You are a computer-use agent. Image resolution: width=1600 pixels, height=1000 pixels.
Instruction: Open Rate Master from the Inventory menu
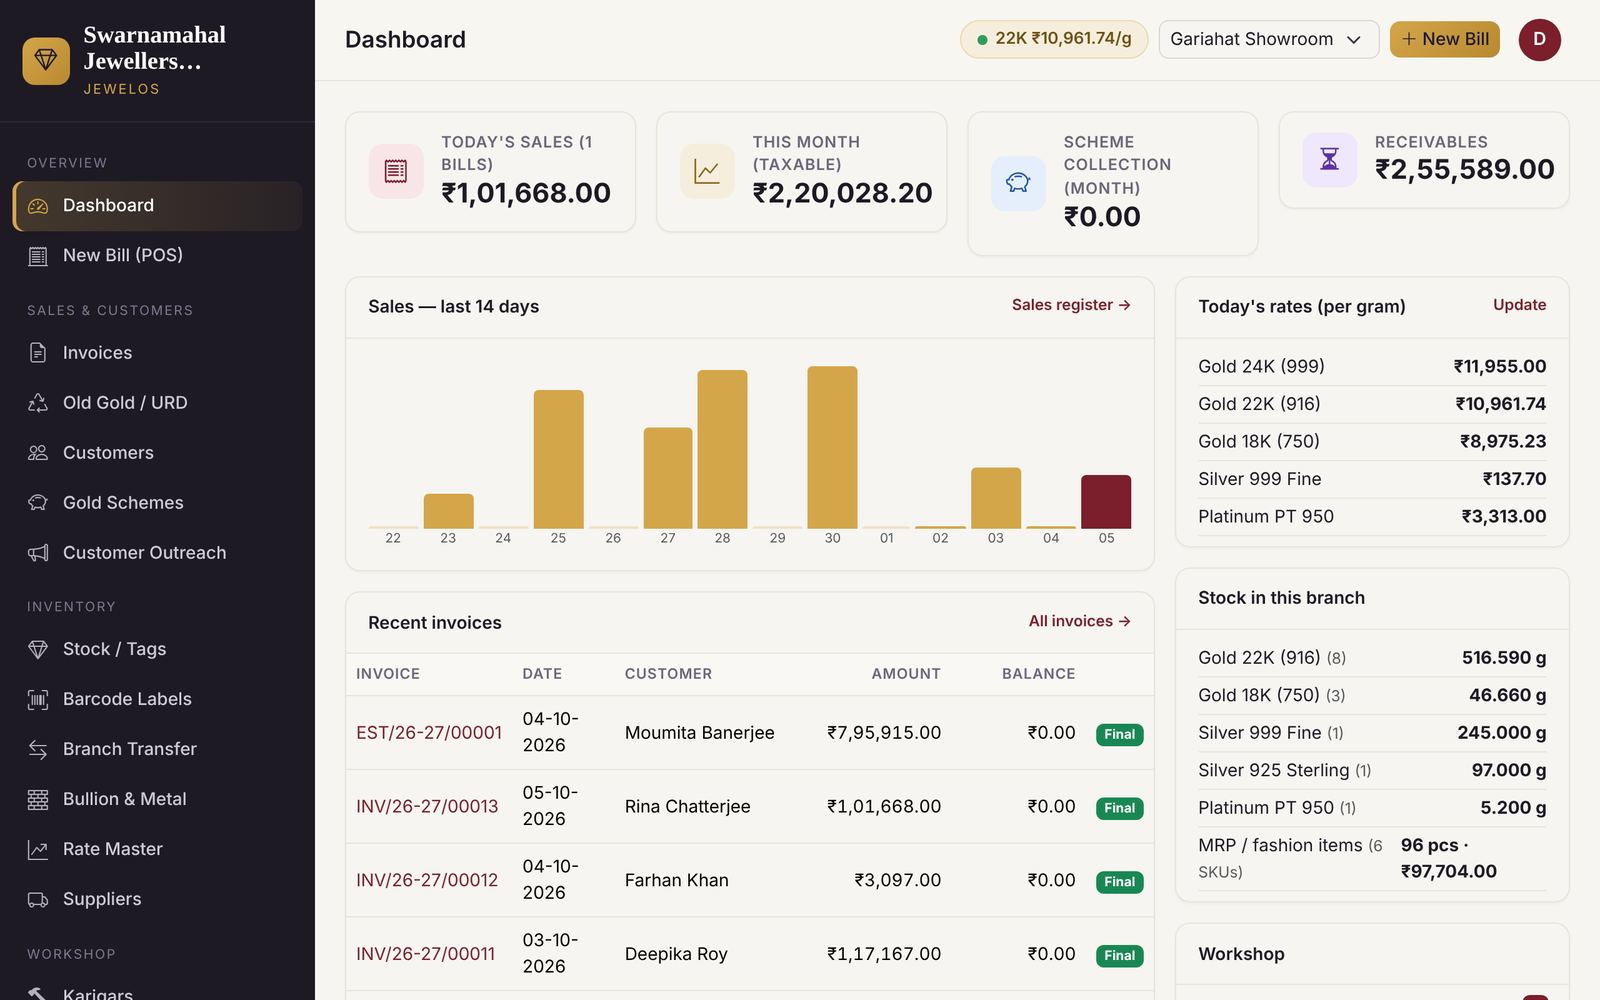(x=157, y=849)
